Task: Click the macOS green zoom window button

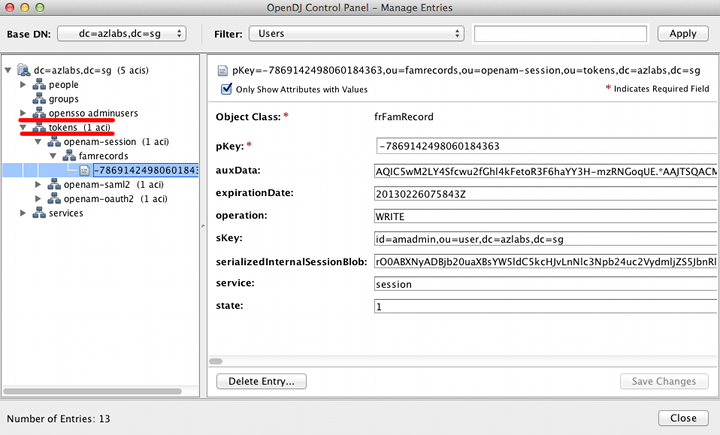Action: coord(40,7)
